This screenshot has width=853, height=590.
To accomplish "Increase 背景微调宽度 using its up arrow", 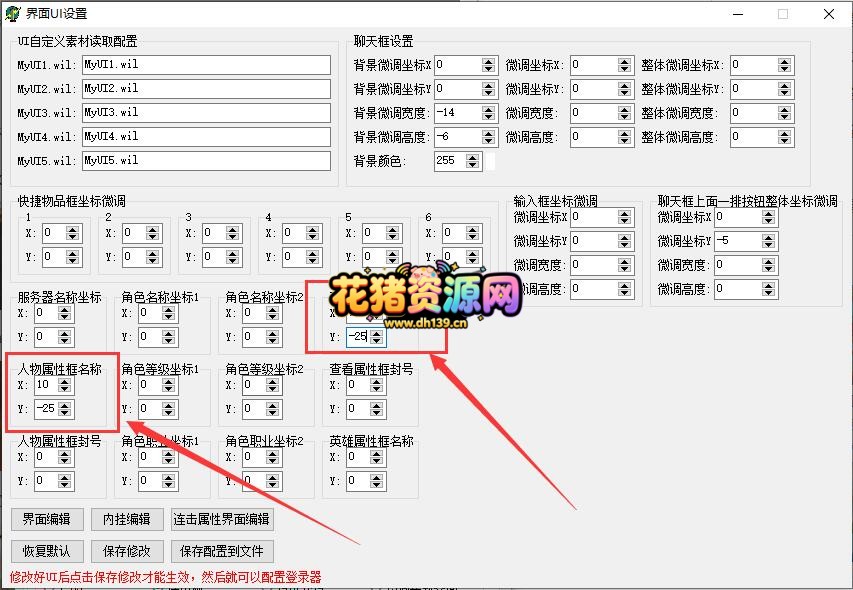I will point(489,109).
